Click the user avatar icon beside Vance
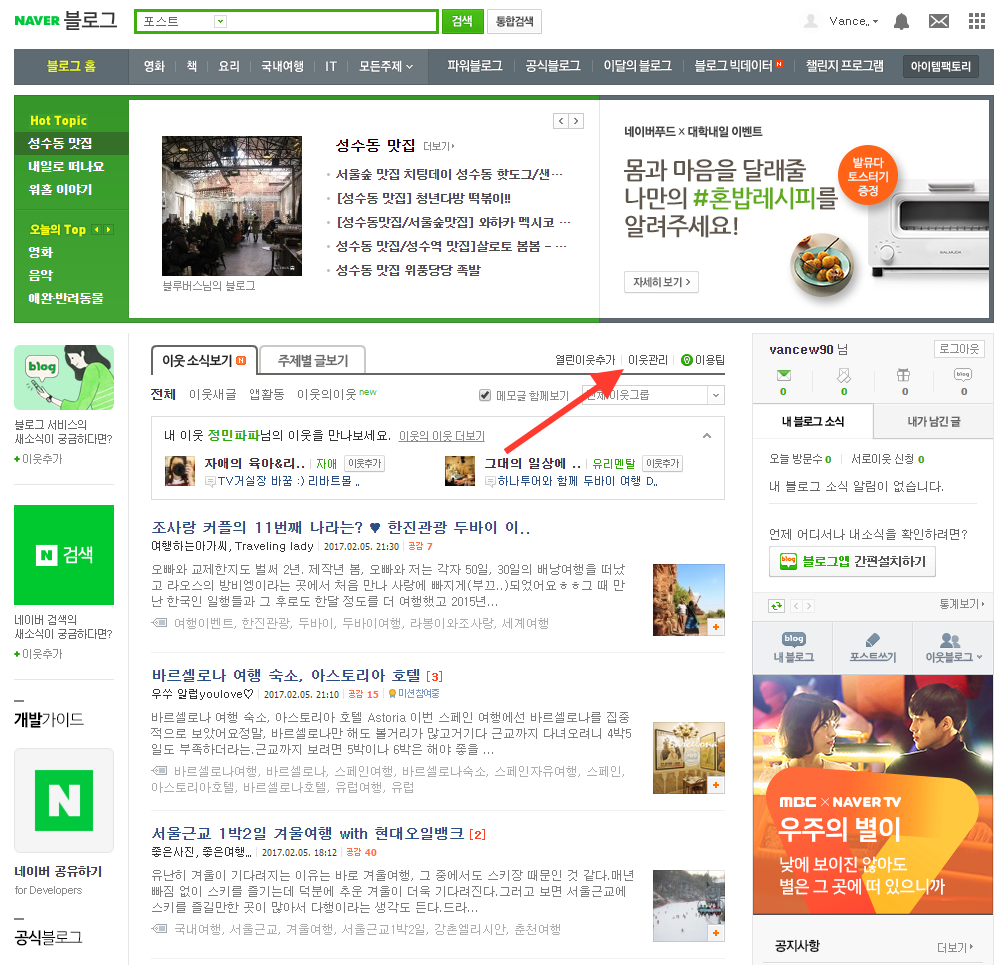Image resolution: width=1008 pixels, height=974 pixels. 811,21
